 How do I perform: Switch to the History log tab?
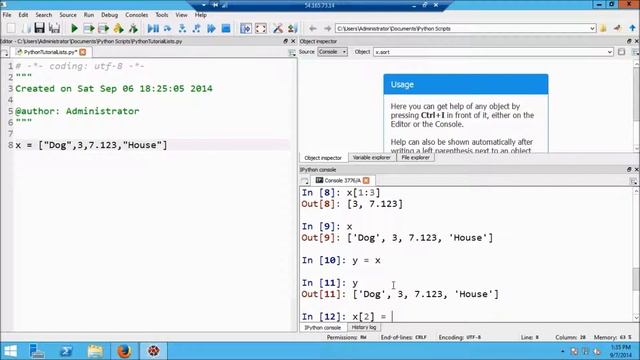click(x=364, y=327)
